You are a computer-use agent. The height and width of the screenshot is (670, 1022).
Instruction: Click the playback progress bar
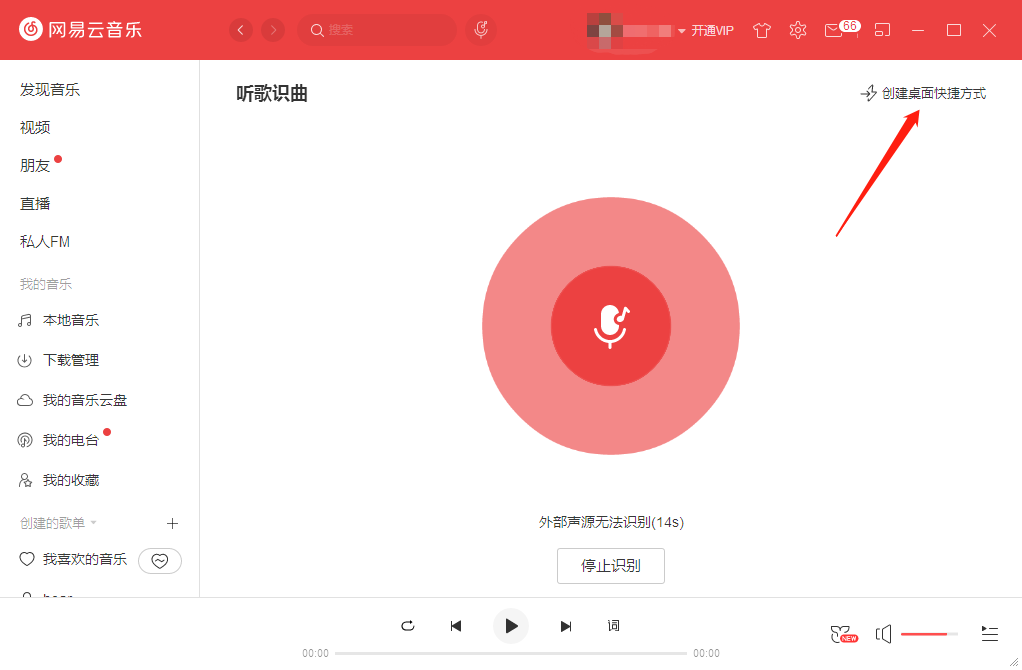click(511, 653)
